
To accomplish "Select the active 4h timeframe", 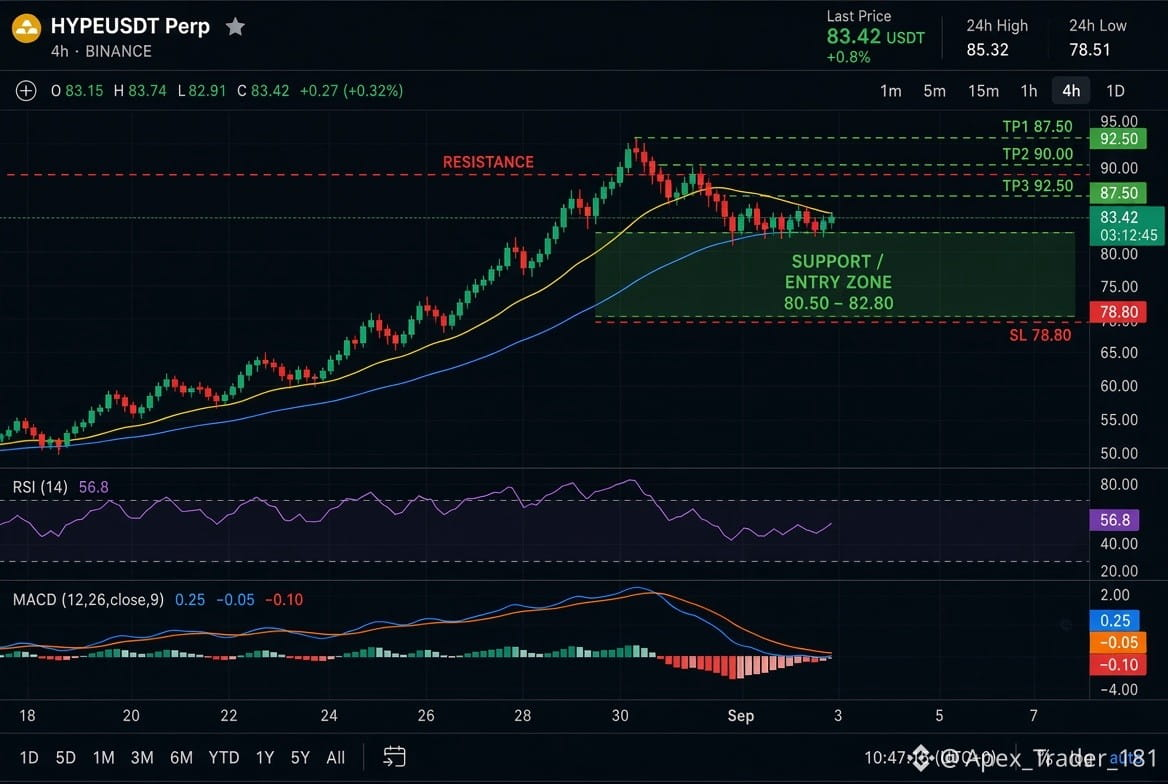I will click(1071, 91).
